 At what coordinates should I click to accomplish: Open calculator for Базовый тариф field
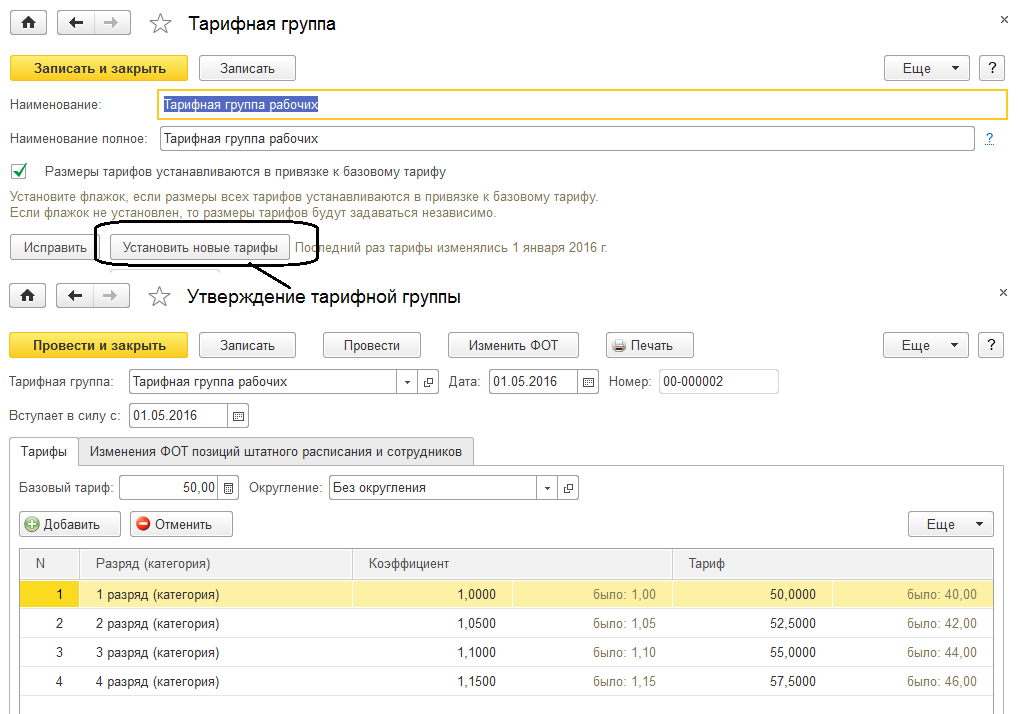coord(229,488)
